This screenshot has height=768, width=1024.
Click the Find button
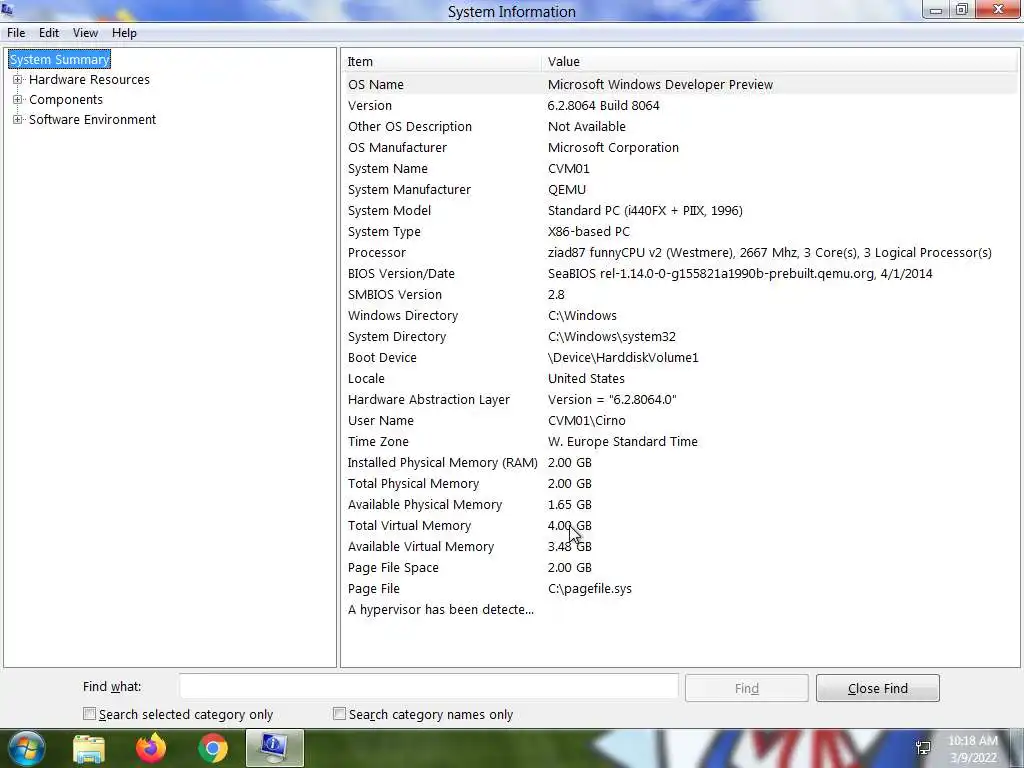[x=746, y=688]
